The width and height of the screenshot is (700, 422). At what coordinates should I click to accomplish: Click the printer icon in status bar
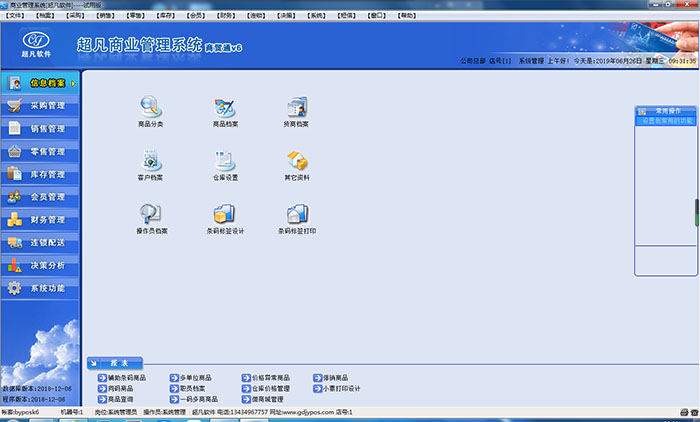coord(684,412)
